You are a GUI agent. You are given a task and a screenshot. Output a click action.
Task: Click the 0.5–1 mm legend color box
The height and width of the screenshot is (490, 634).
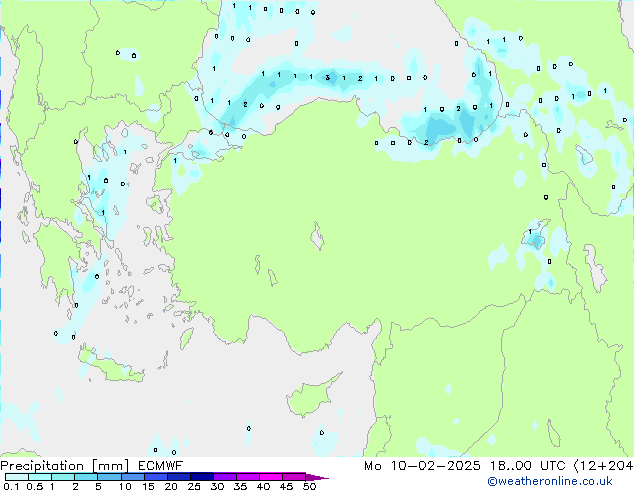click(x=40, y=477)
